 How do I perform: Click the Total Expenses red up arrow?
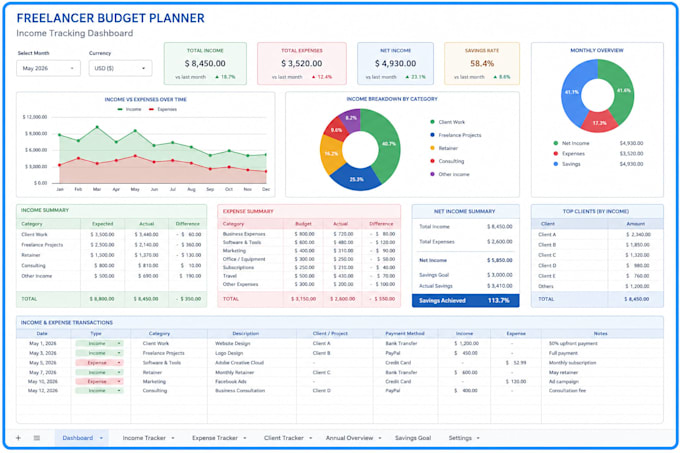(313, 77)
